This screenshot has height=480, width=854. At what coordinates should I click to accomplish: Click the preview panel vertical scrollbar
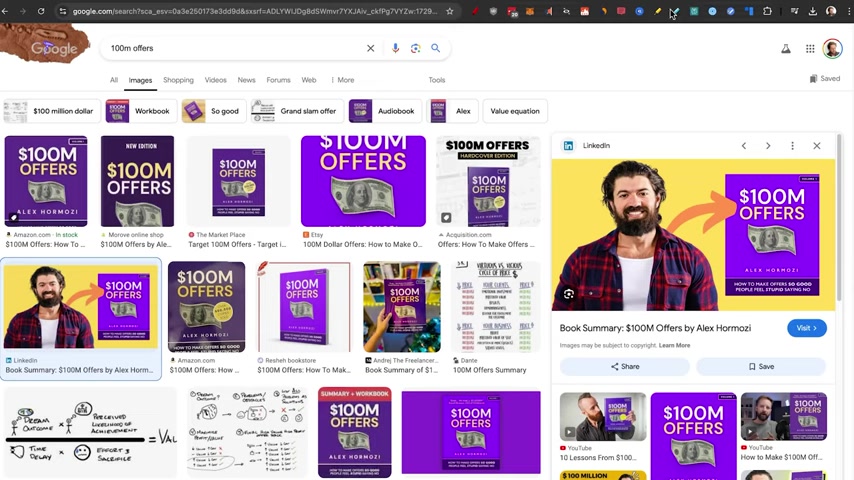click(839, 218)
